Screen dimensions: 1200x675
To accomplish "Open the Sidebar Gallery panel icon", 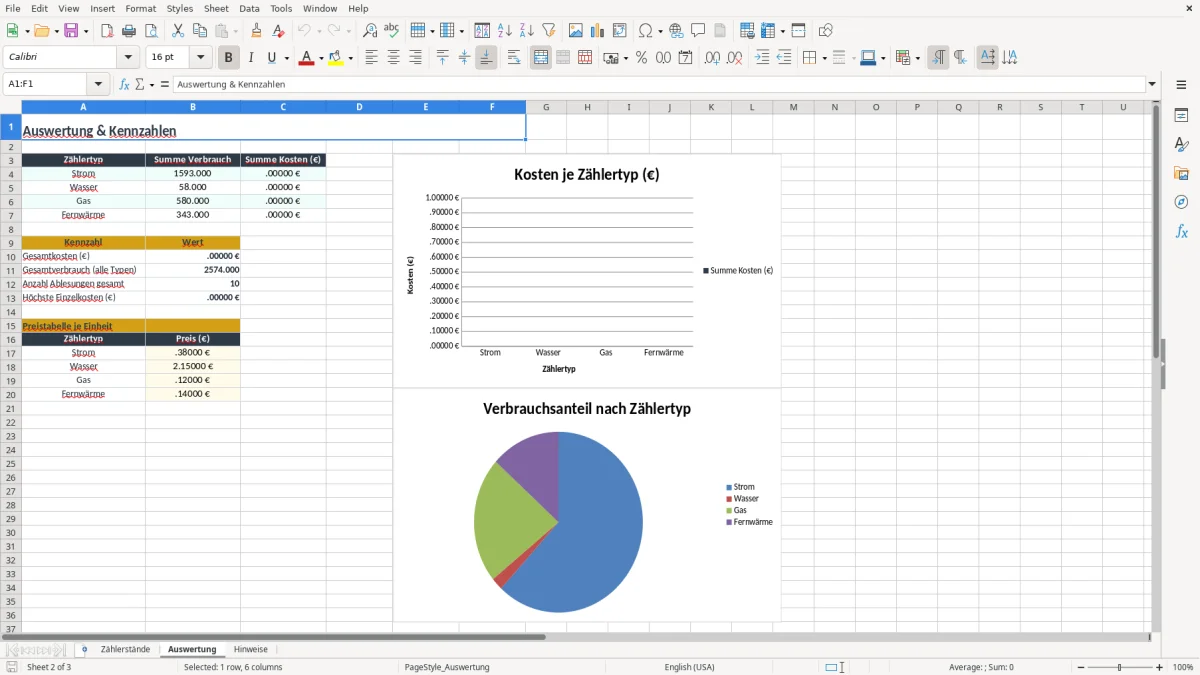I will [x=1181, y=174].
